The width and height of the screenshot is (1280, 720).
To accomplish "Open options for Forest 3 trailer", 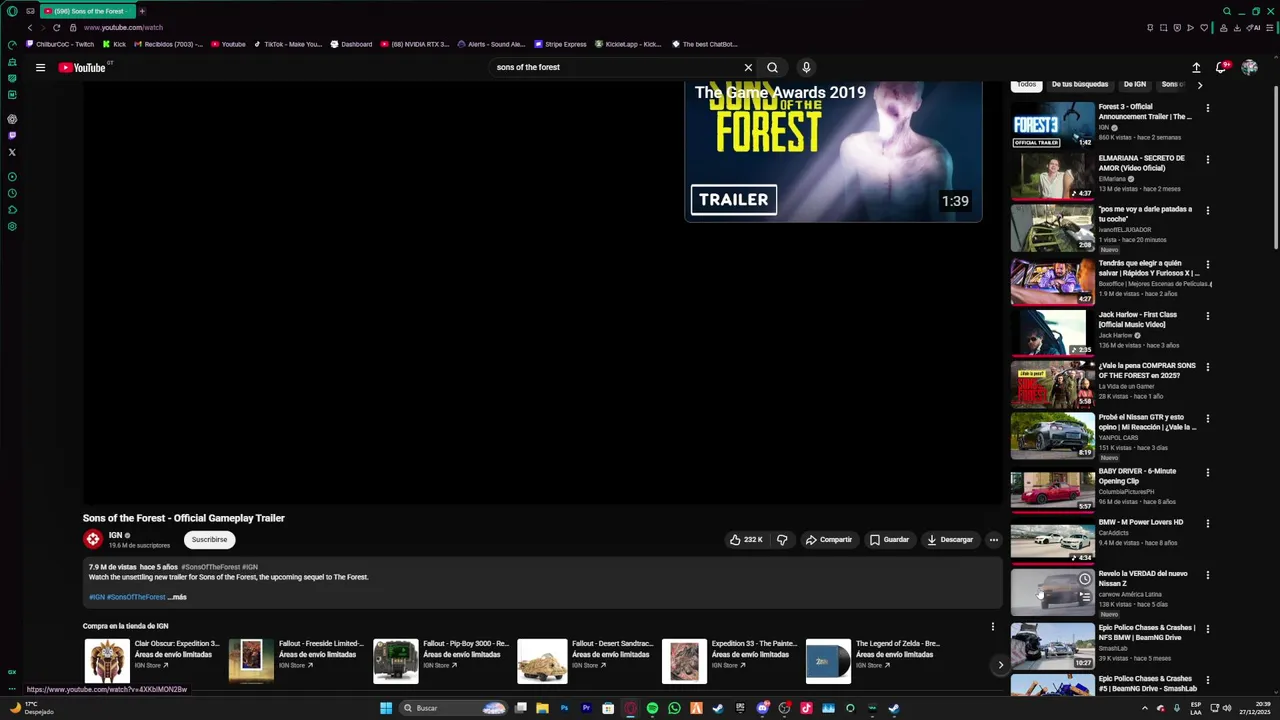I will coord(1207,108).
